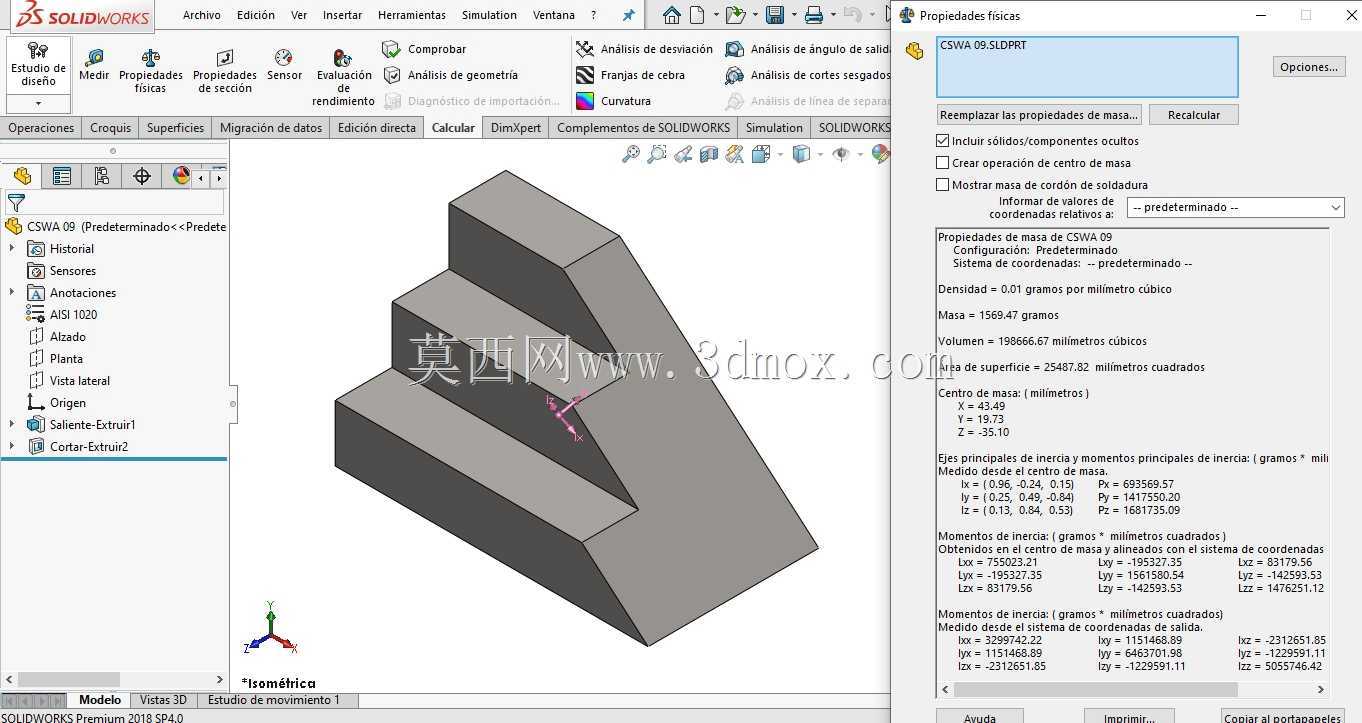Screen dimensions: 1362x723
Task: Click the results horizontal scrollbar in Propiedades físicas
Action: tap(1095, 689)
